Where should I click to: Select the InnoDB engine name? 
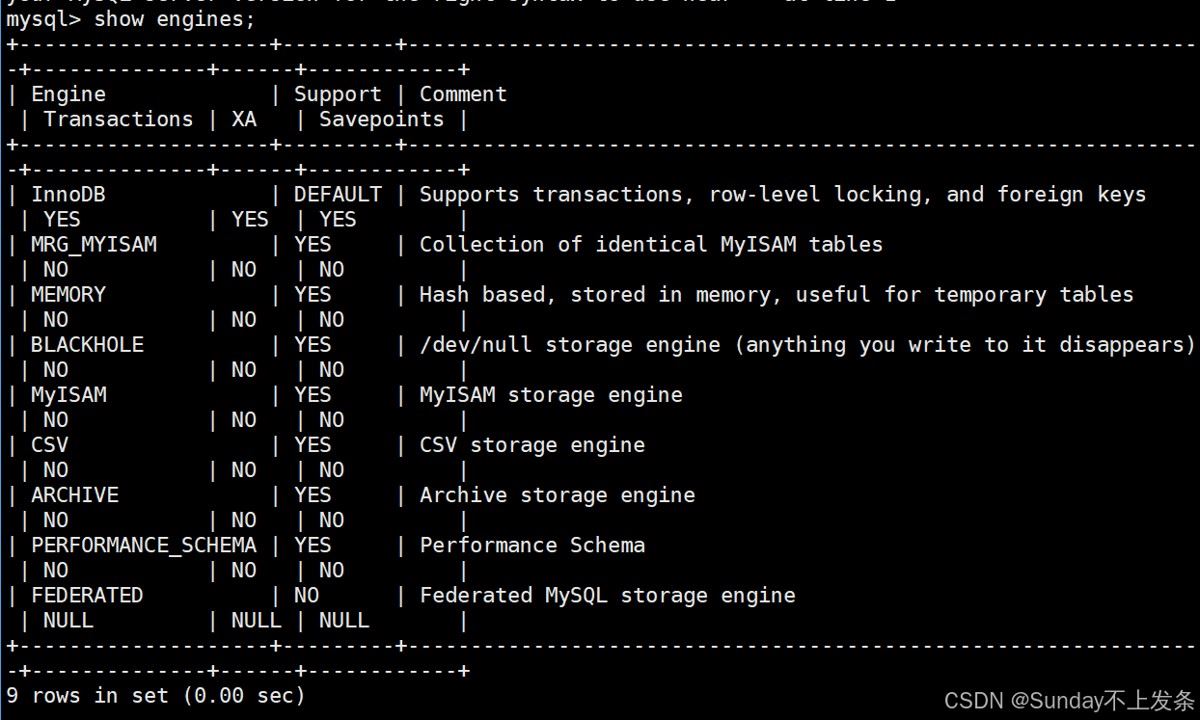(x=68, y=194)
